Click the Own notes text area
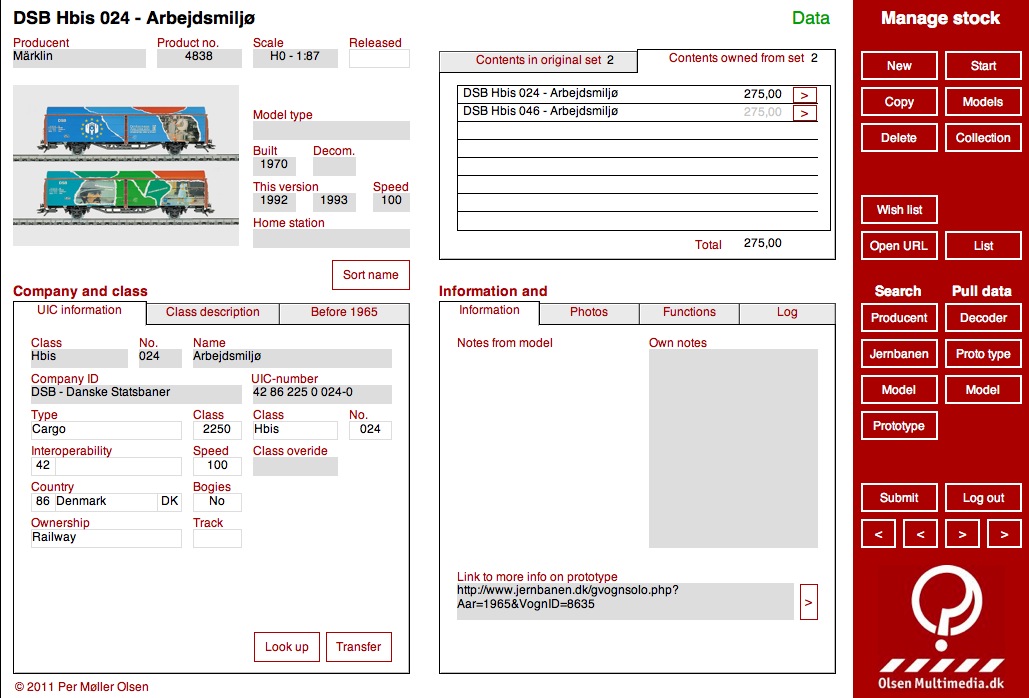The width and height of the screenshot is (1029, 698). tap(733, 449)
